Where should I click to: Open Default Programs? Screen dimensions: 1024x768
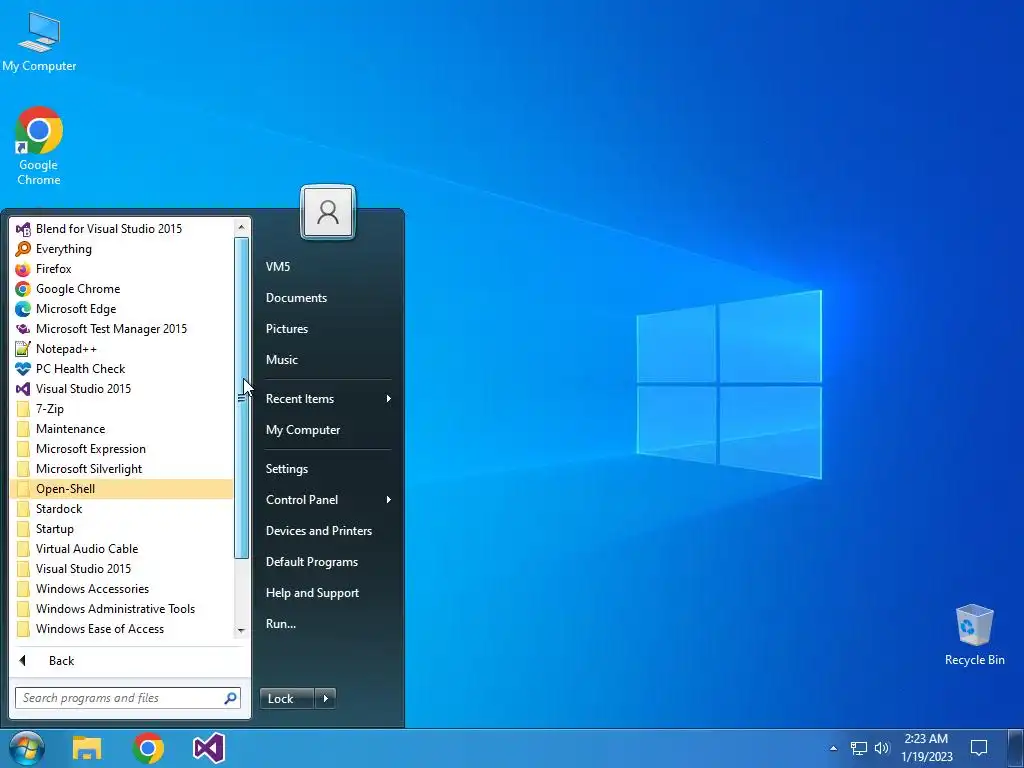pyautogui.click(x=328, y=562)
